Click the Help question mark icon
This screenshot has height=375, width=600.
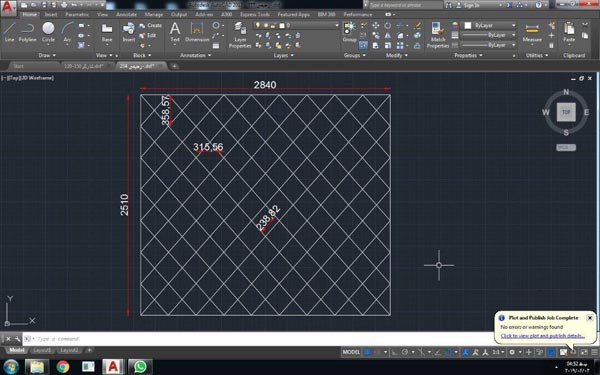(538, 5)
